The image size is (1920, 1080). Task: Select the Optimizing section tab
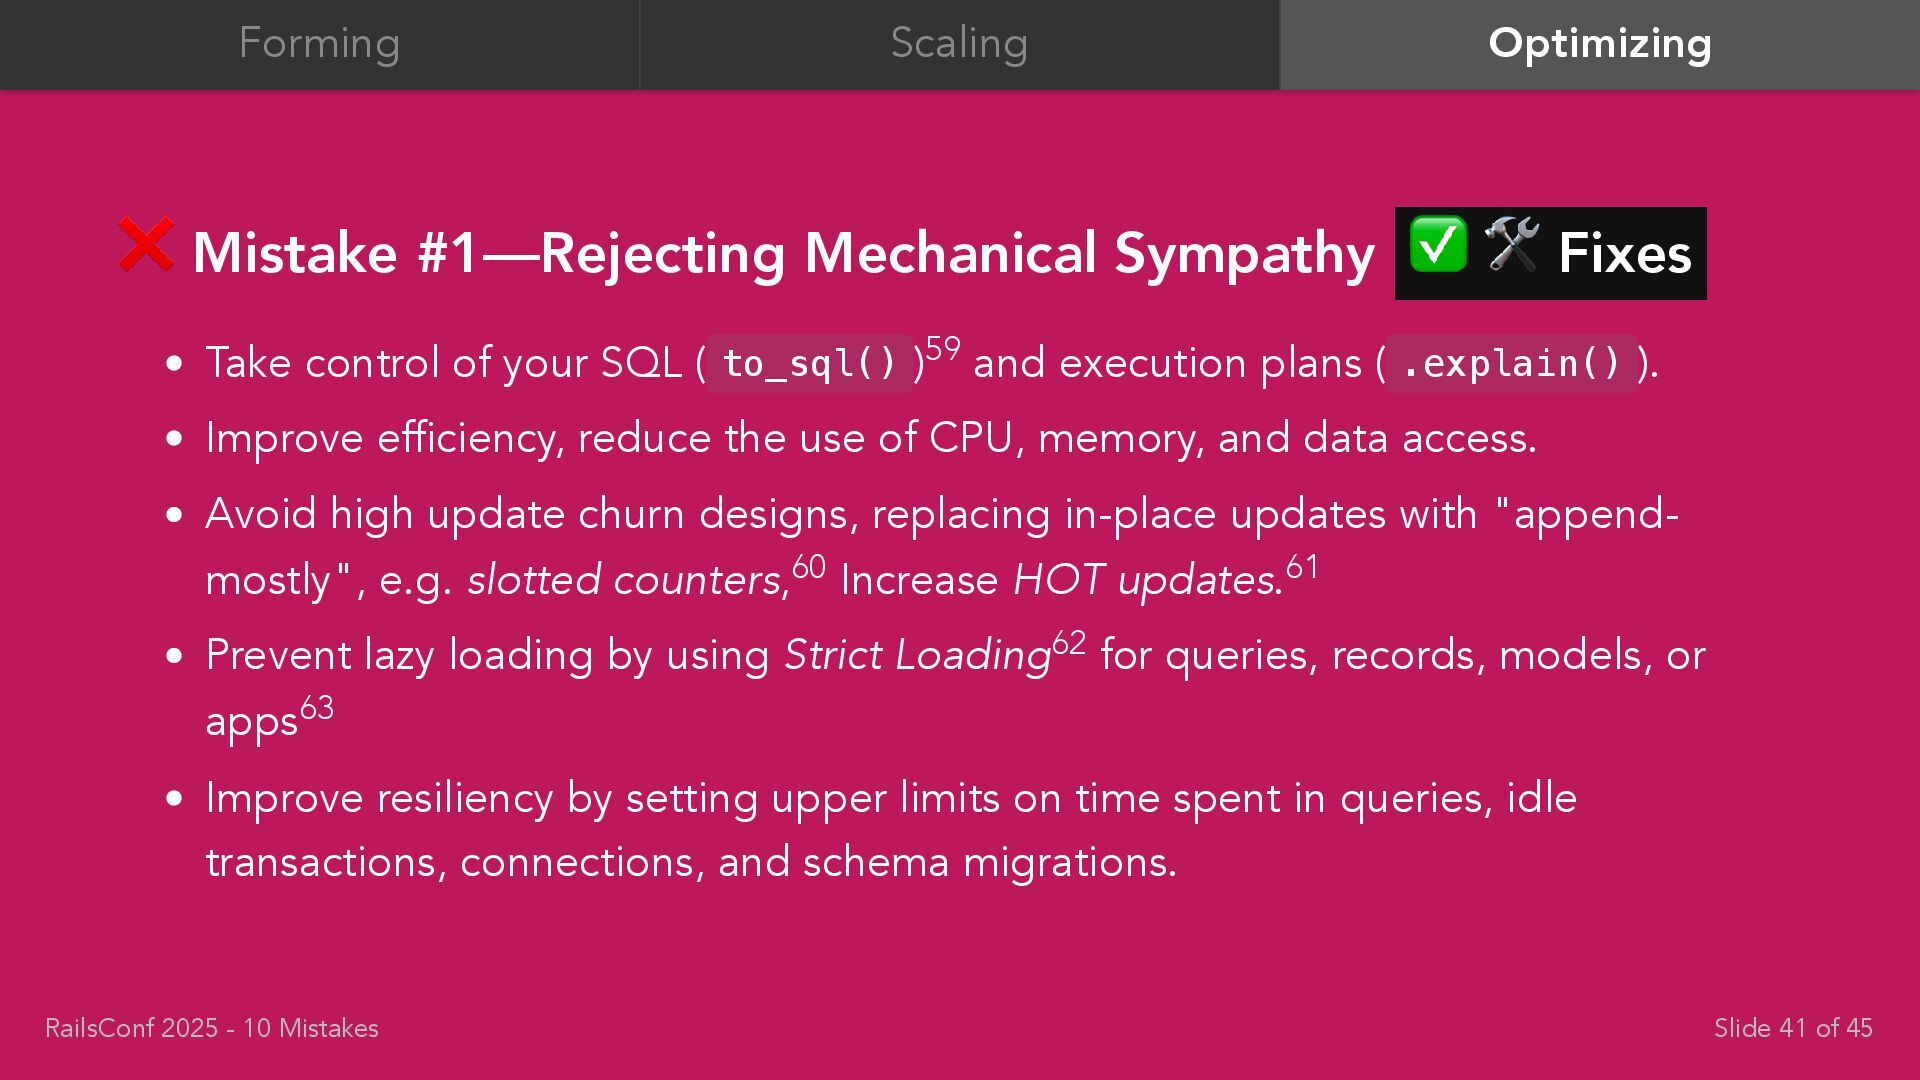click(x=1600, y=44)
